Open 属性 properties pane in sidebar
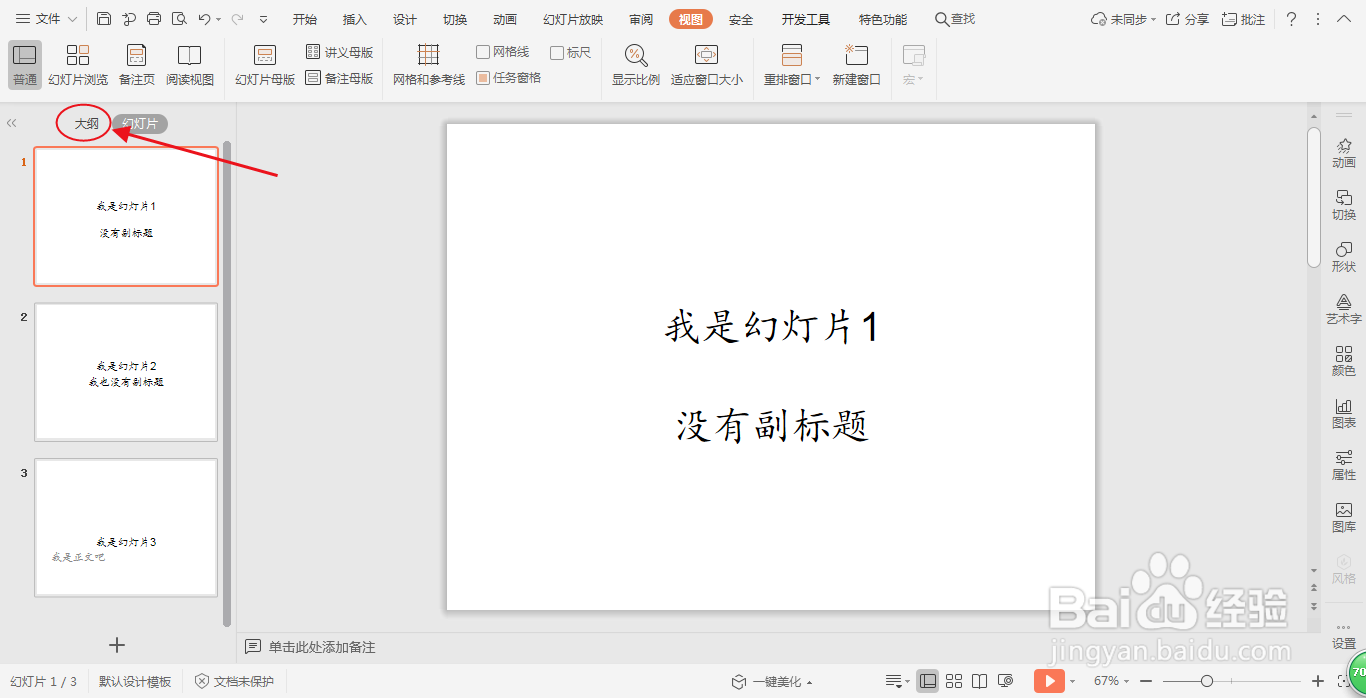 pyautogui.click(x=1344, y=465)
